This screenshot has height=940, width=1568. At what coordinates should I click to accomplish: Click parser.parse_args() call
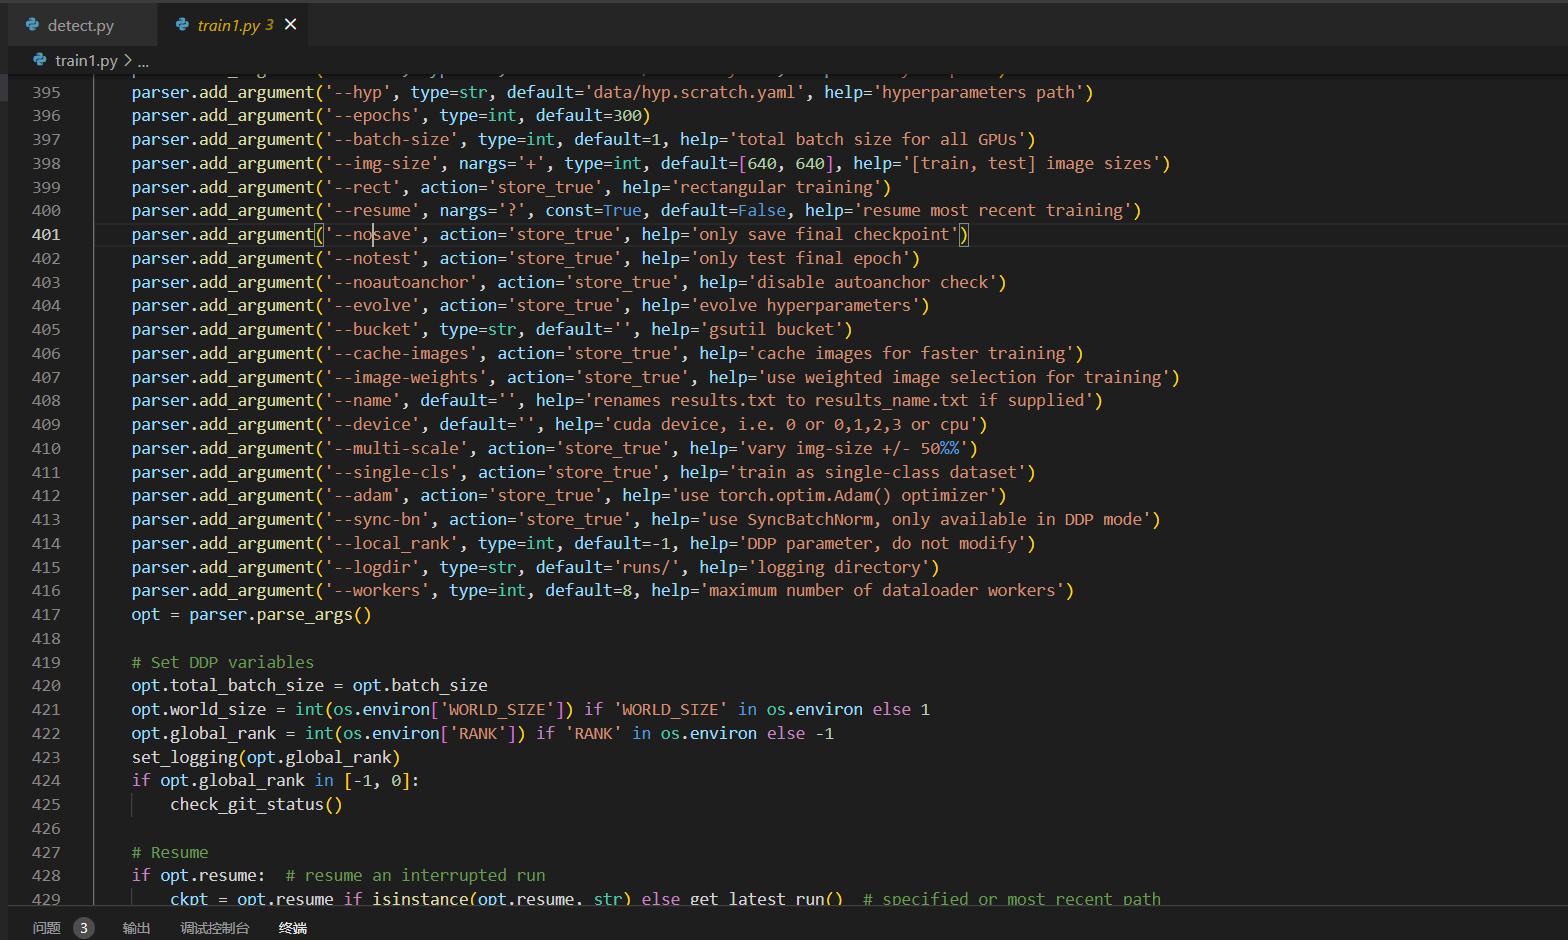coord(280,615)
